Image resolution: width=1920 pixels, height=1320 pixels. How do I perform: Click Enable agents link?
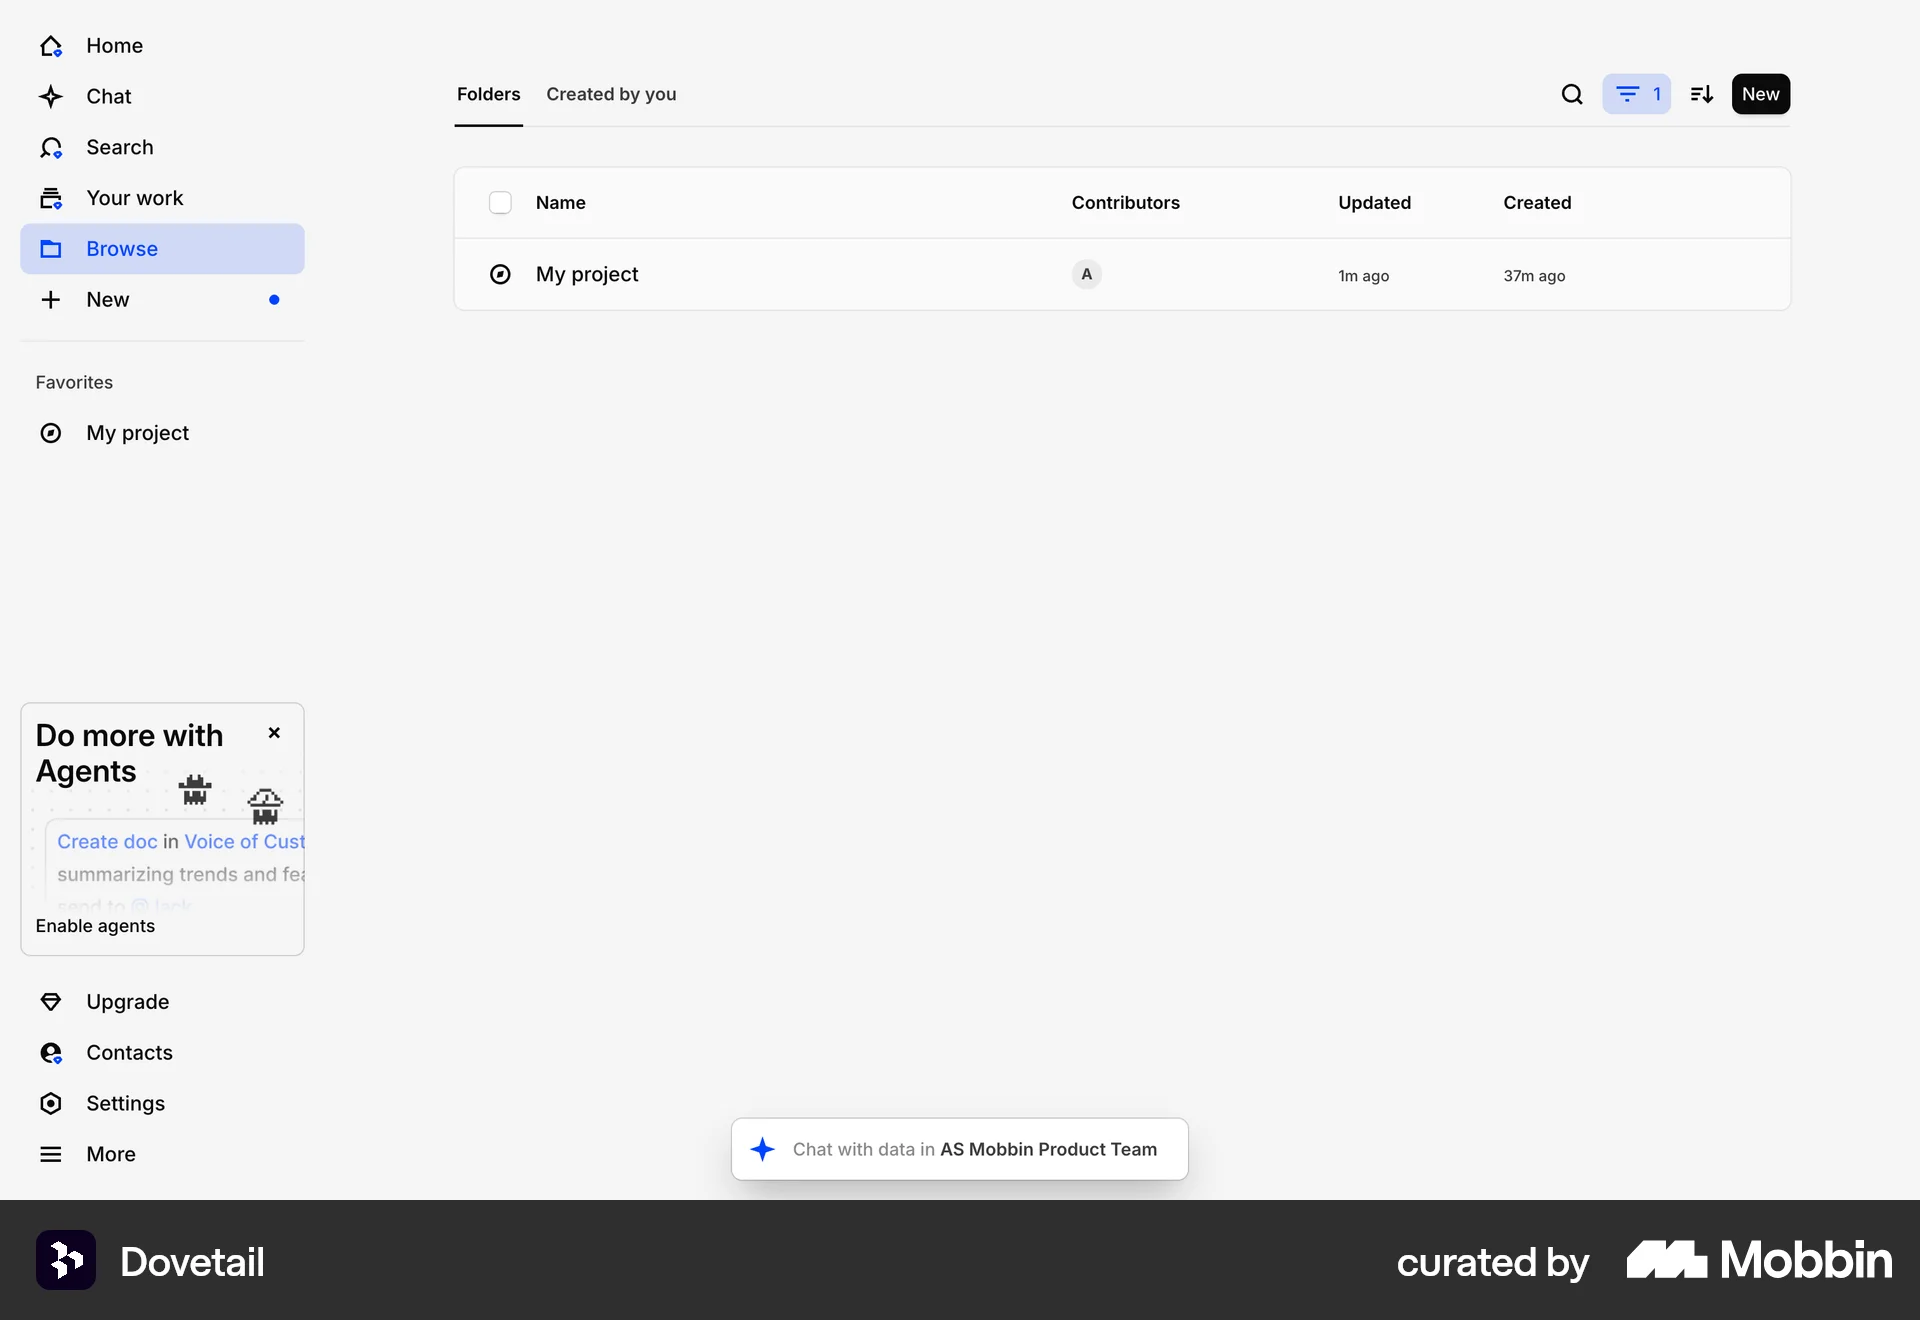point(95,926)
